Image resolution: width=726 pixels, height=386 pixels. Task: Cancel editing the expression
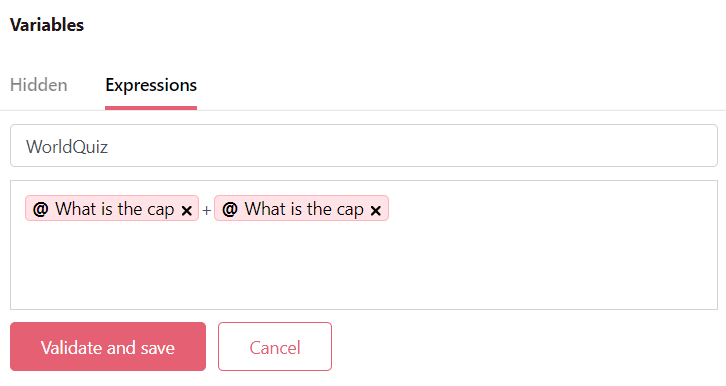click(275, 347)
